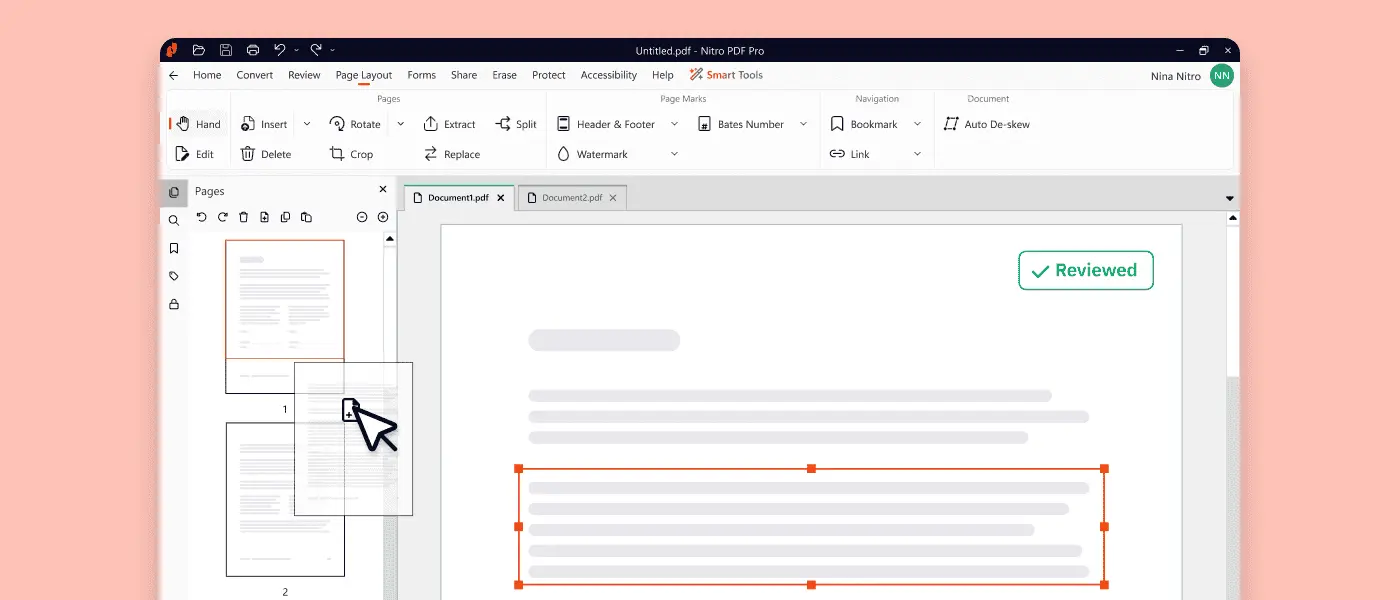Screen dimensions: 1400x600
Task: Expand Header & Footer dropdown arrow
Action: tap(674, 124)
